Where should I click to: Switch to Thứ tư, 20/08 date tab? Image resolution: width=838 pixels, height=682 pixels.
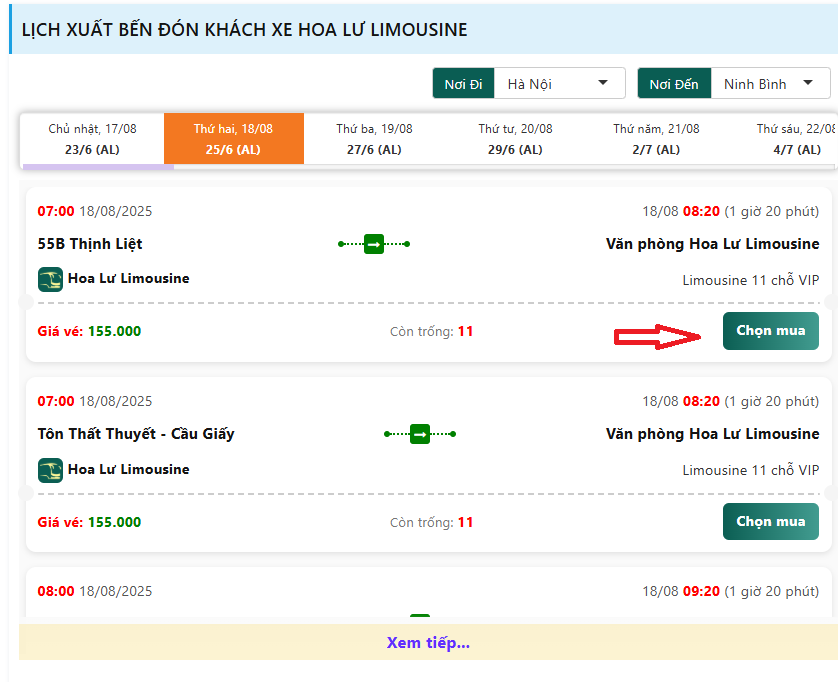(515, 139)
